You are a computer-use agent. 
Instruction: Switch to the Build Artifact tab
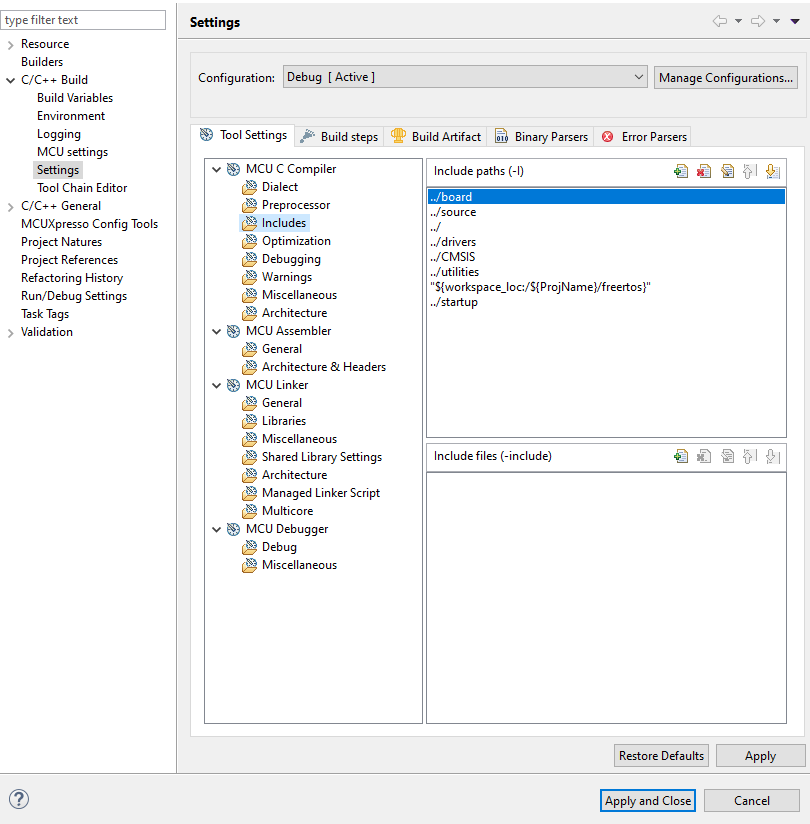435,137
